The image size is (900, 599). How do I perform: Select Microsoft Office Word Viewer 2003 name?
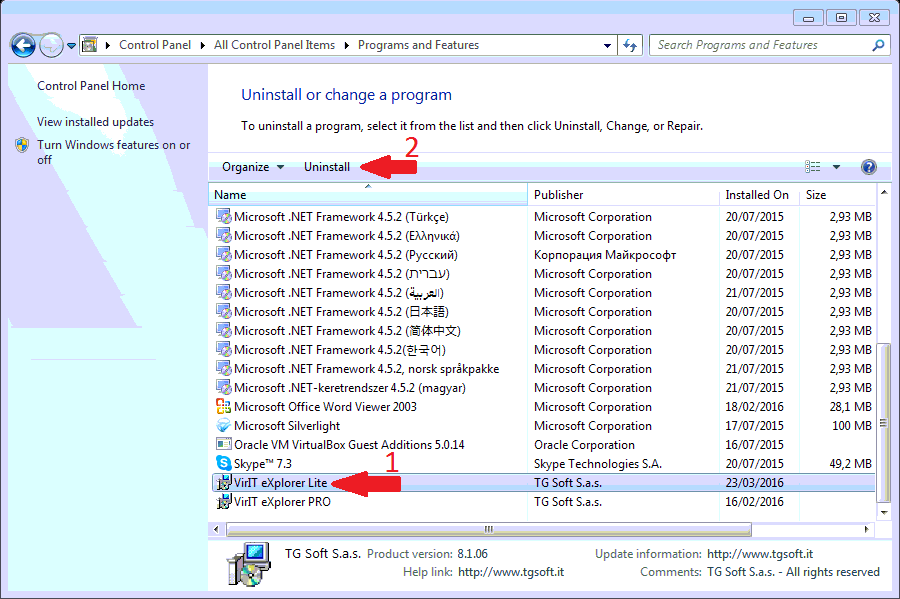point(325,407)
